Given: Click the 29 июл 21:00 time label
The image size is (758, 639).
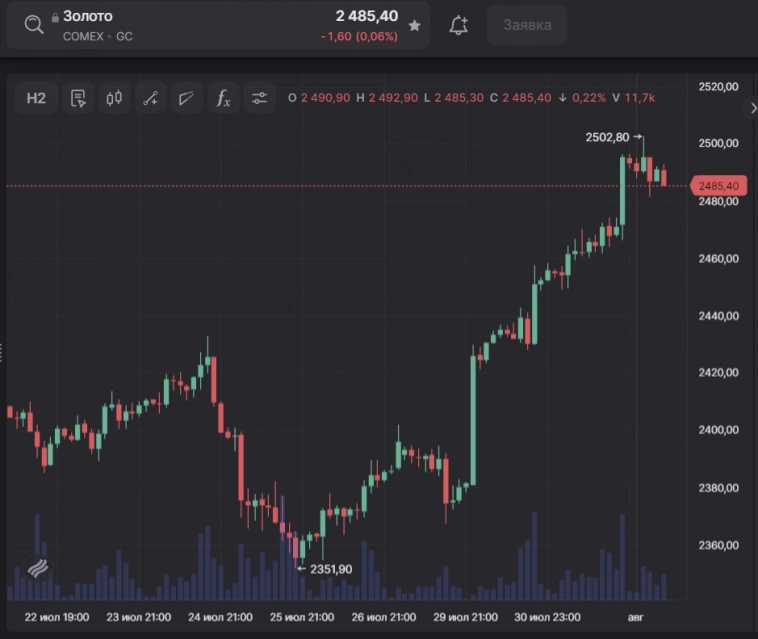Looking at the screenshot, I should click(465, 617).
